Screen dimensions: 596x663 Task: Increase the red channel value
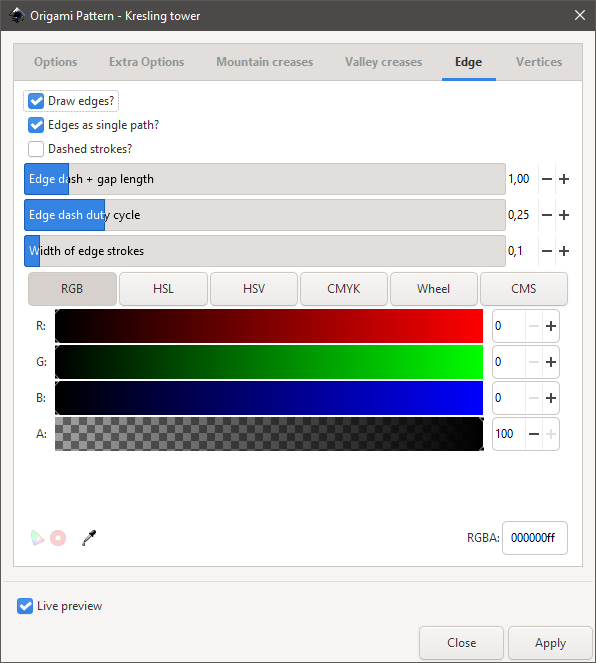[551, 326]
